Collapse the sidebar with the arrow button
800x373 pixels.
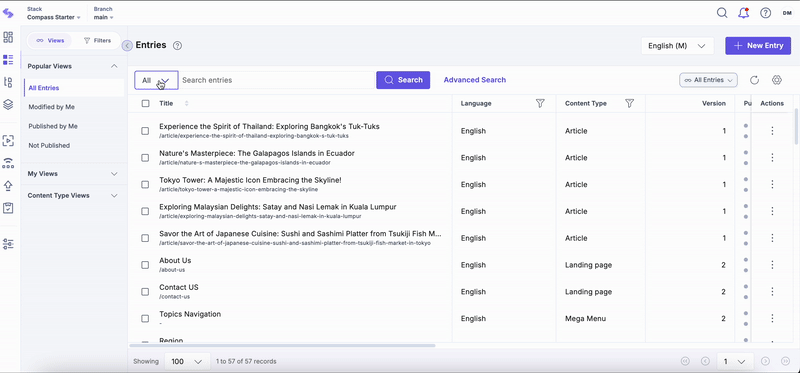tap(128, 46)
